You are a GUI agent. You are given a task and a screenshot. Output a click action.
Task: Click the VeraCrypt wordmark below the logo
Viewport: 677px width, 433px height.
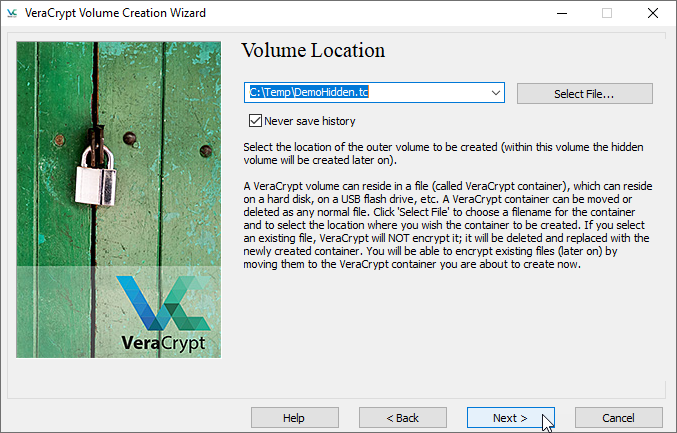[x=163, y=343]
